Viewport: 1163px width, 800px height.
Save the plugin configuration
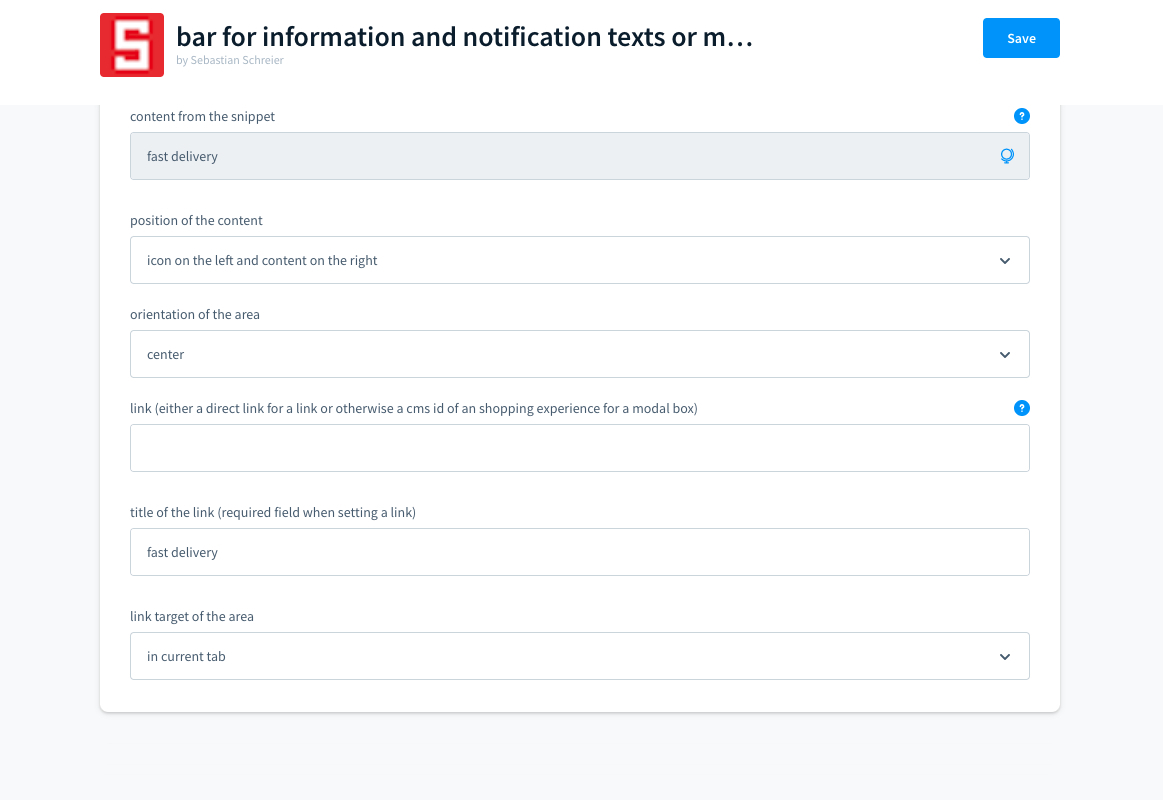(1021, 38)
